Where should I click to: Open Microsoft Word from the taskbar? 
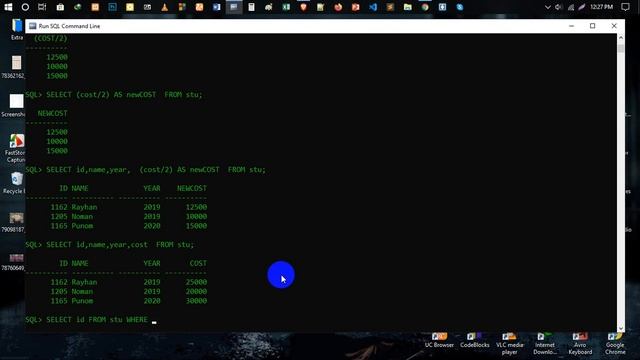pyautogui.click(x=217, y=7)
